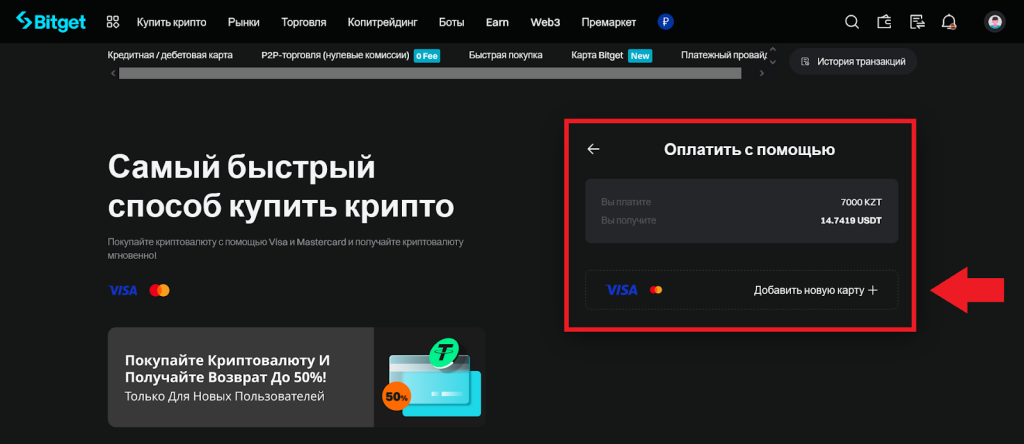The image size is (1024, 444).
Task: Click the Оплатить с помощью heading
Action: 749,150
